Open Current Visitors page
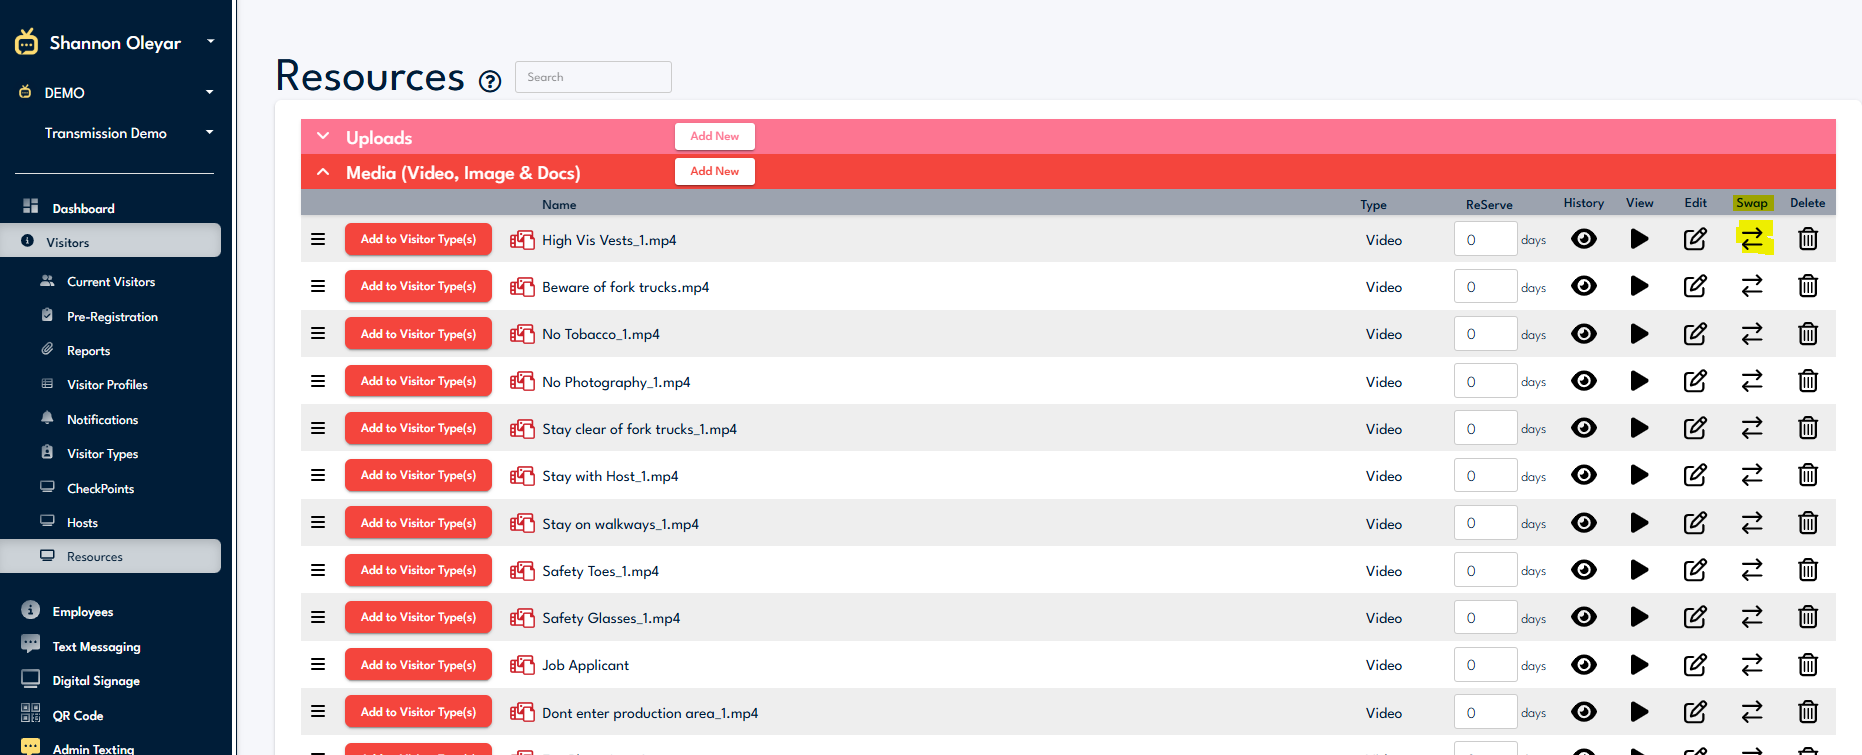Image resolution: width=1862 pixels, height=755 pixels. [111, 282]
